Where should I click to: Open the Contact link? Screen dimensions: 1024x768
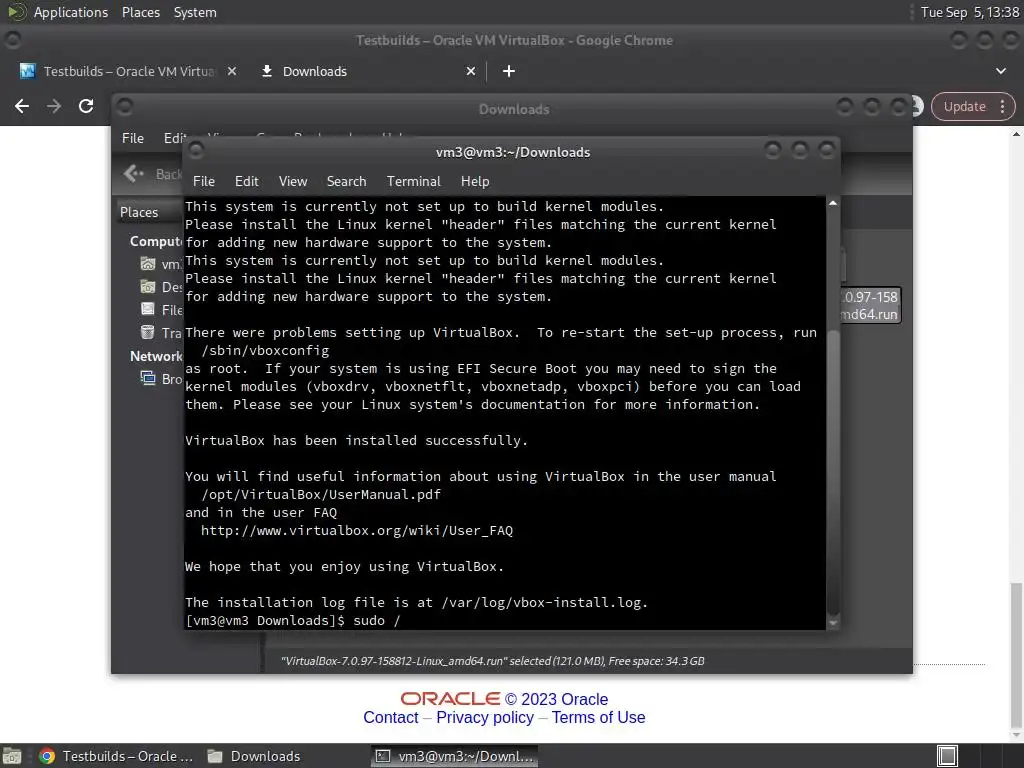click(391, 717)
